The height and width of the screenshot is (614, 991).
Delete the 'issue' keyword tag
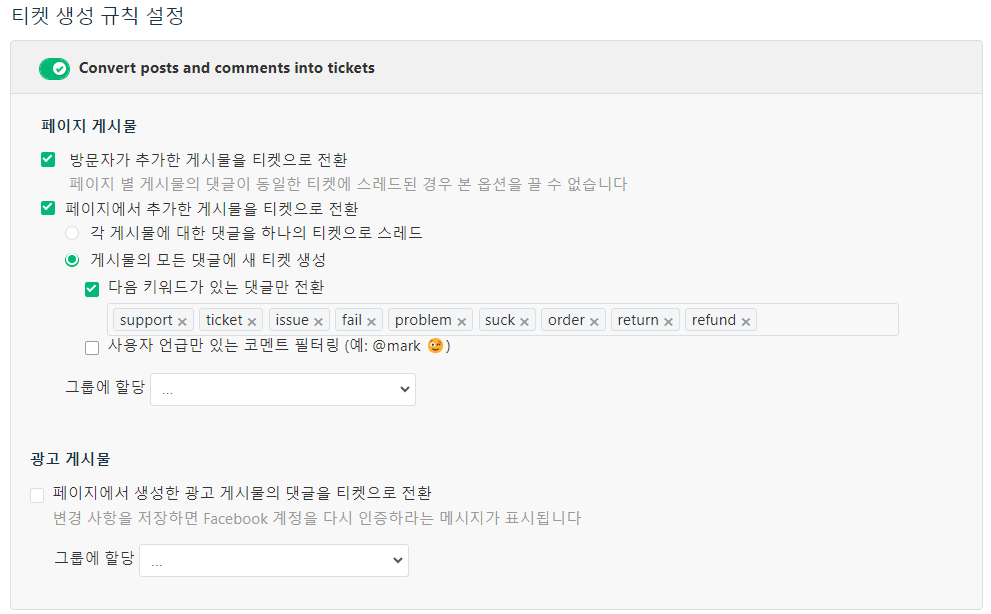[319, 322]
